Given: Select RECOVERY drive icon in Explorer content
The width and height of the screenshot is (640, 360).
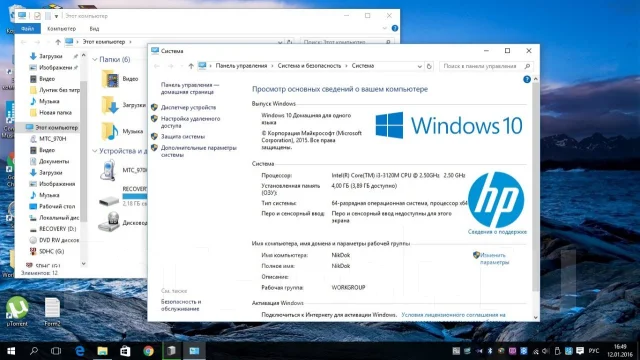Looking at the screenshot, I should [x=109, y=200].
